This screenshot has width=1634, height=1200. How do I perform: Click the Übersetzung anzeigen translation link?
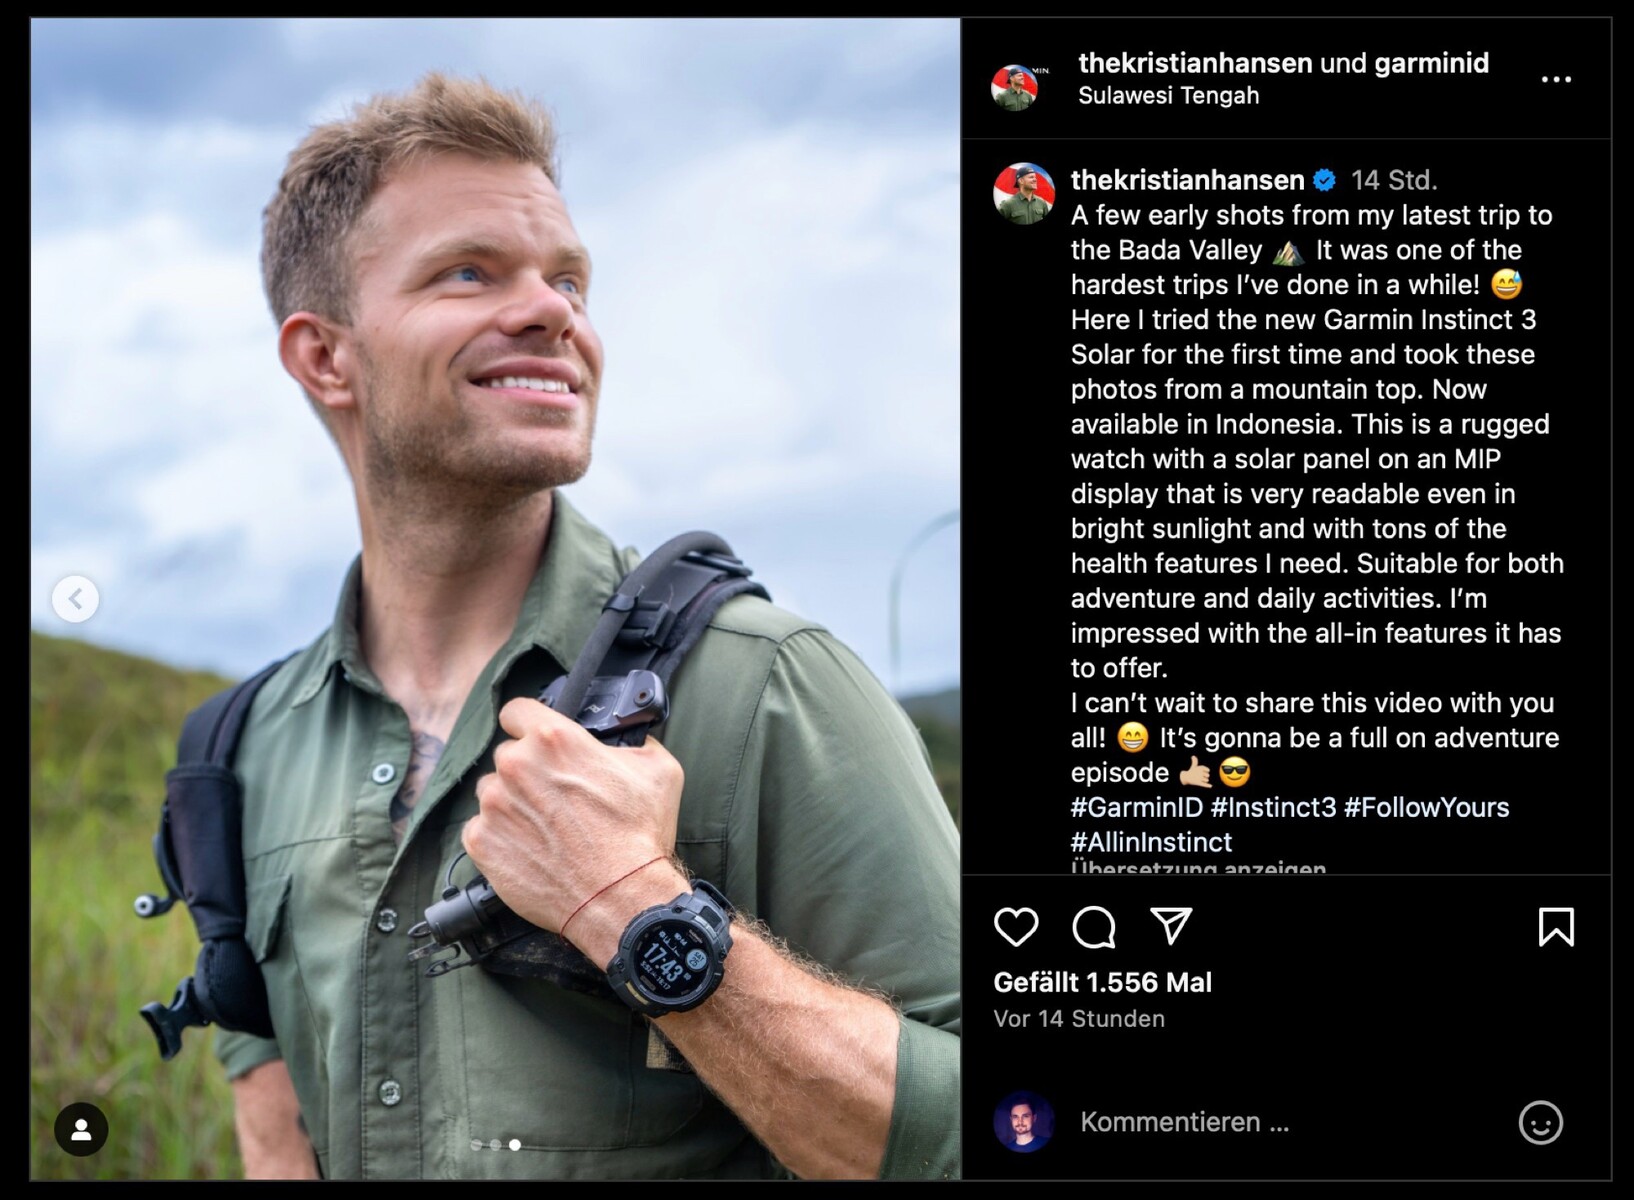click(1198, 868)
